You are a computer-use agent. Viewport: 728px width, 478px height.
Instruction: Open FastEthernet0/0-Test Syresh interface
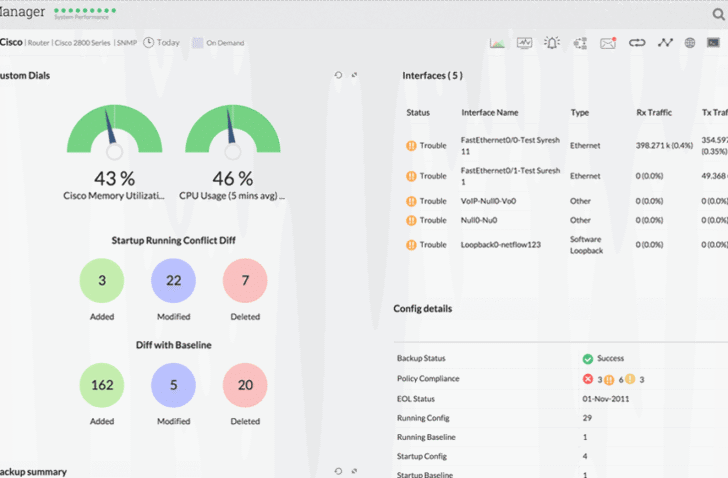[x=510, y=145]
